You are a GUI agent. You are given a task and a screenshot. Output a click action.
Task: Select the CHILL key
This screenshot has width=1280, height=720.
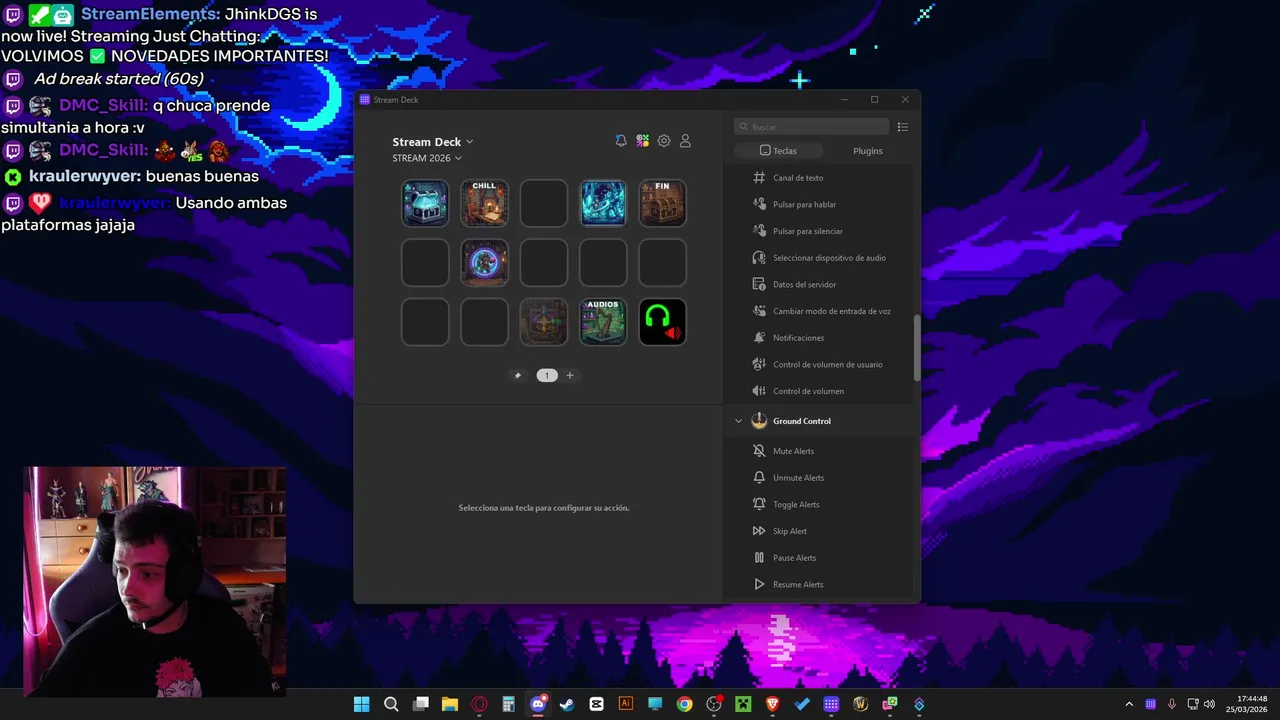pos(484,203)
